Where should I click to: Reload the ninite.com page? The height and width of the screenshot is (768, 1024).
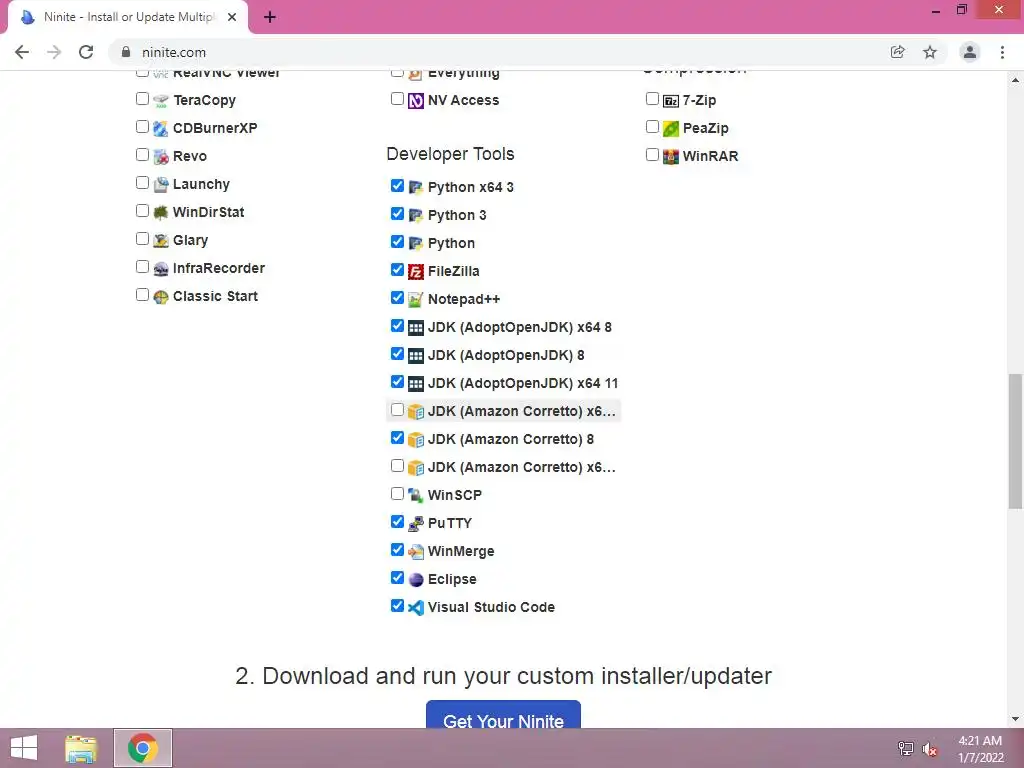pos(86,52)
